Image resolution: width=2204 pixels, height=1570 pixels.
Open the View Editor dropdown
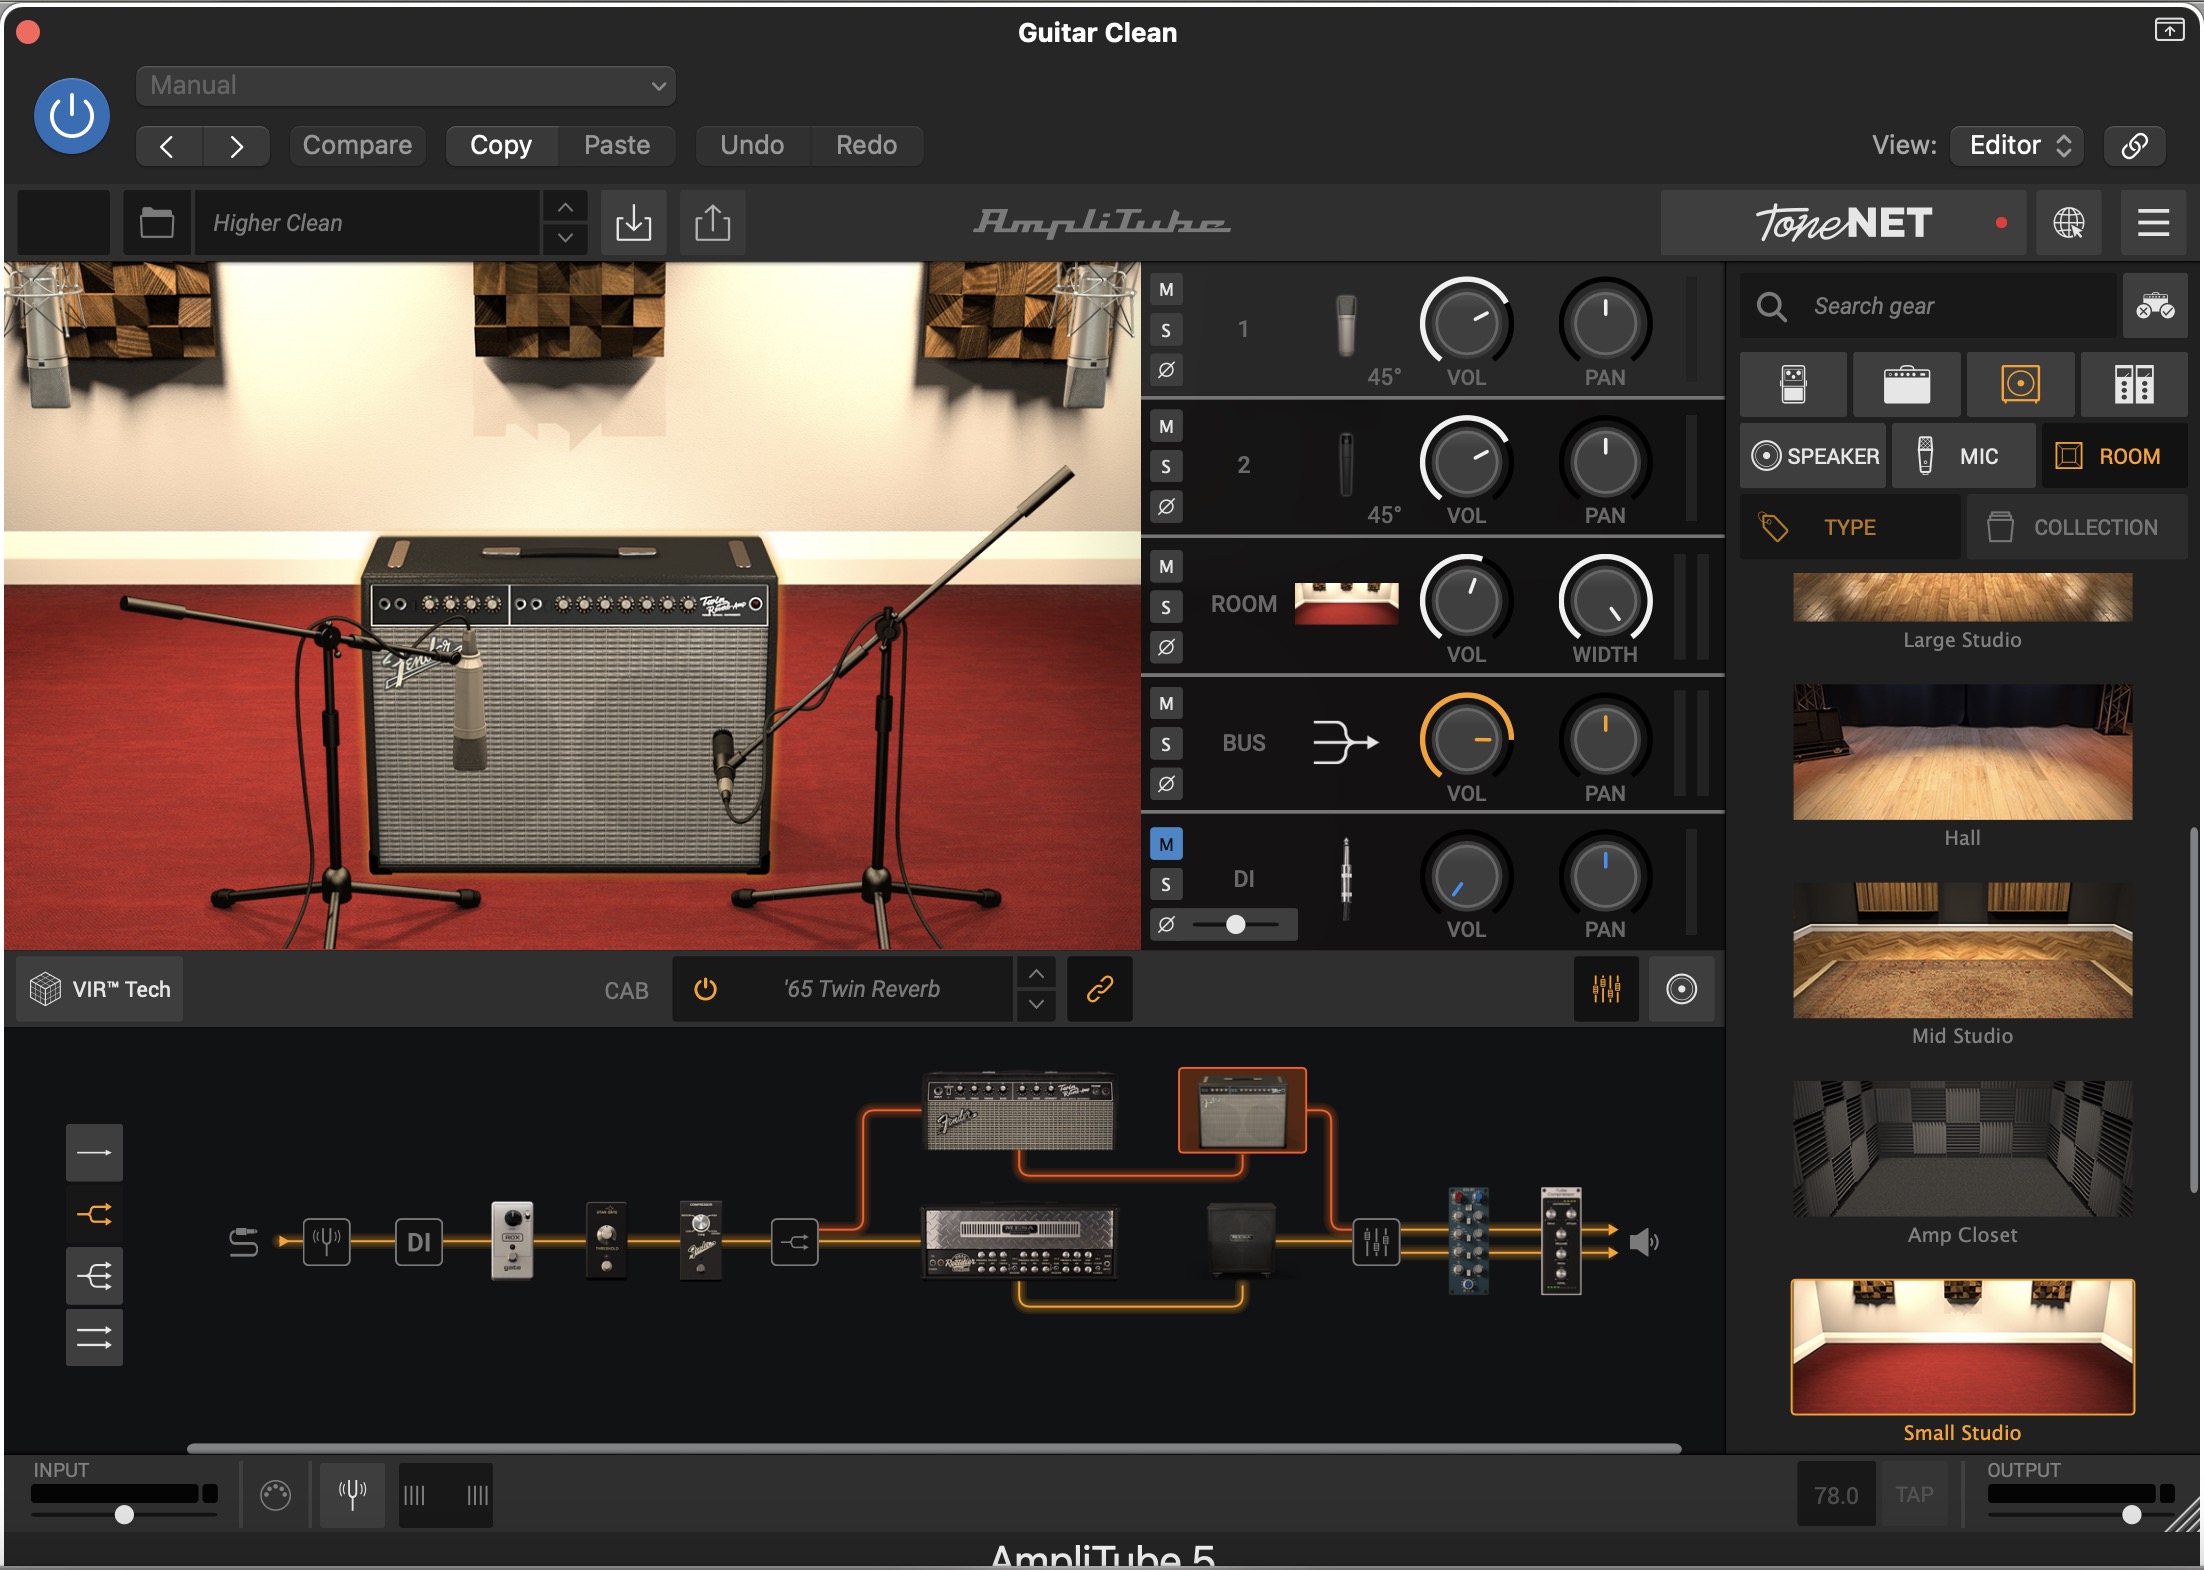[2019, 146]
